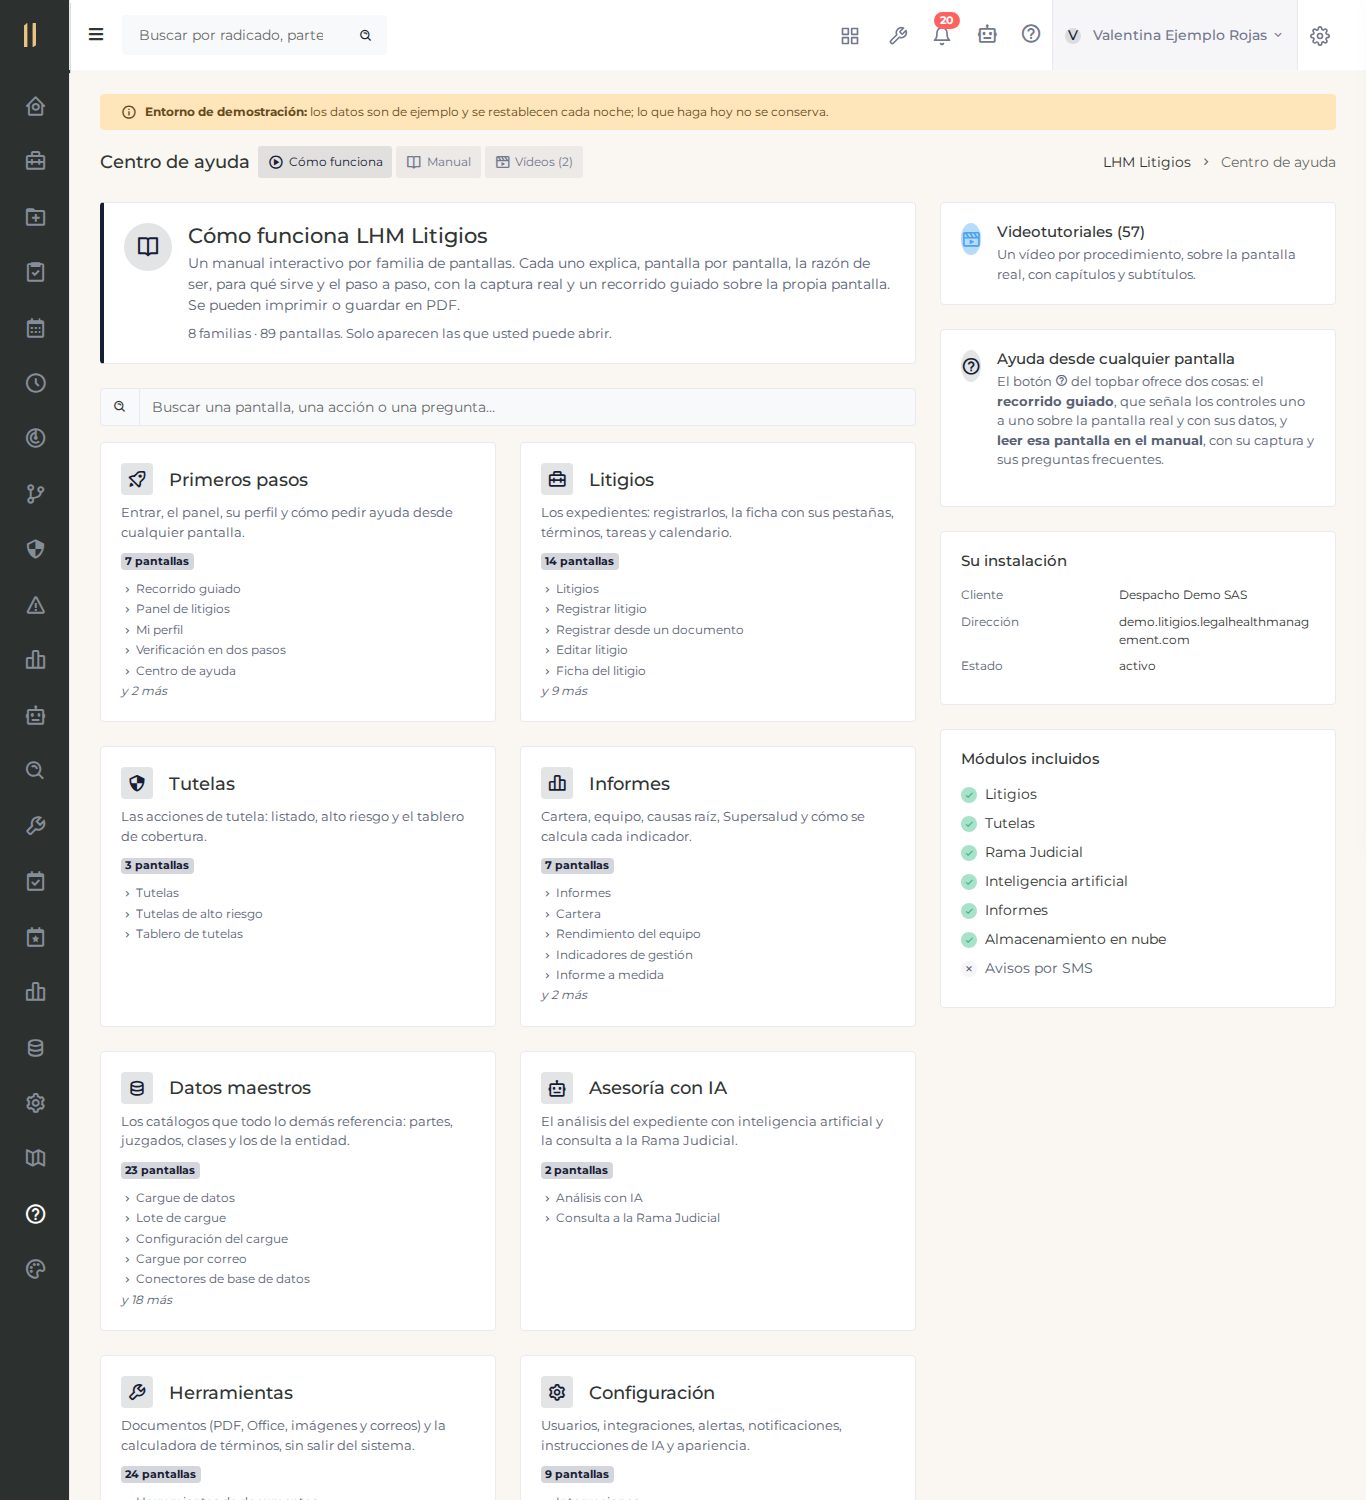Open the git branch icon in sidebar
The image size is (1366, 1500).
click(35, 494)
